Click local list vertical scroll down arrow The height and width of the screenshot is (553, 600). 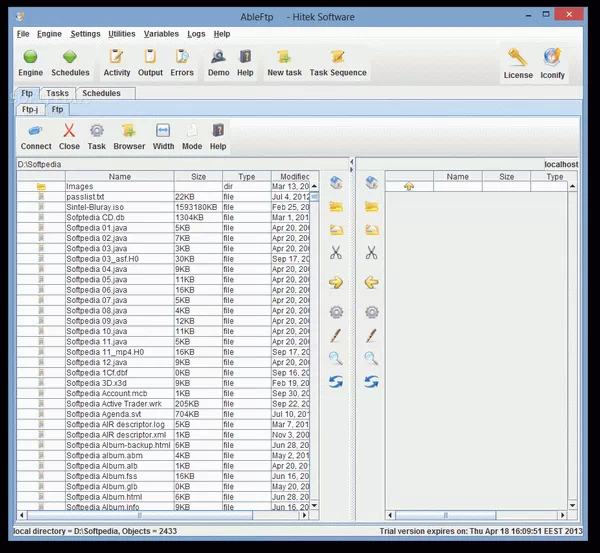point(314,505)
